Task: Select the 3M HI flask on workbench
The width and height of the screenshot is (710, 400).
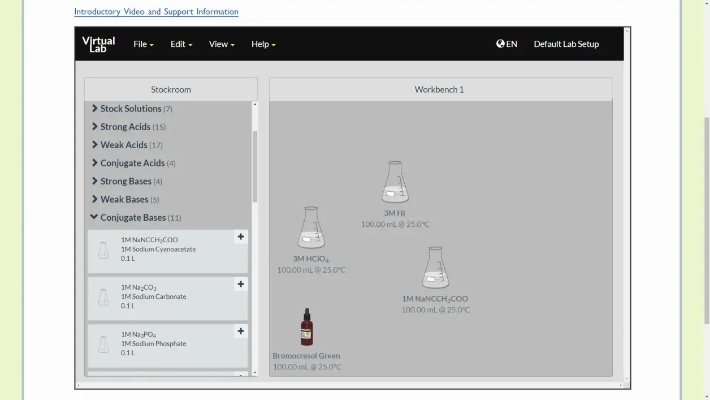Action: tap(395, 182)
